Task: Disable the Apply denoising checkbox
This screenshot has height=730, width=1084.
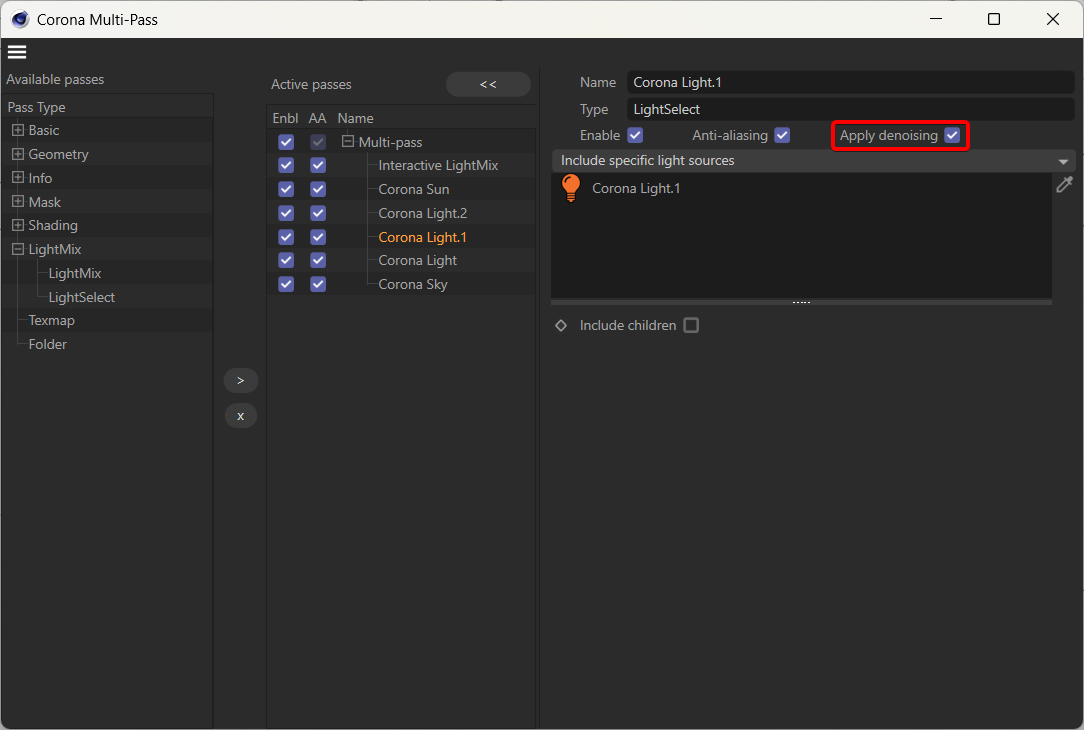Action: [x=952, y=135]
